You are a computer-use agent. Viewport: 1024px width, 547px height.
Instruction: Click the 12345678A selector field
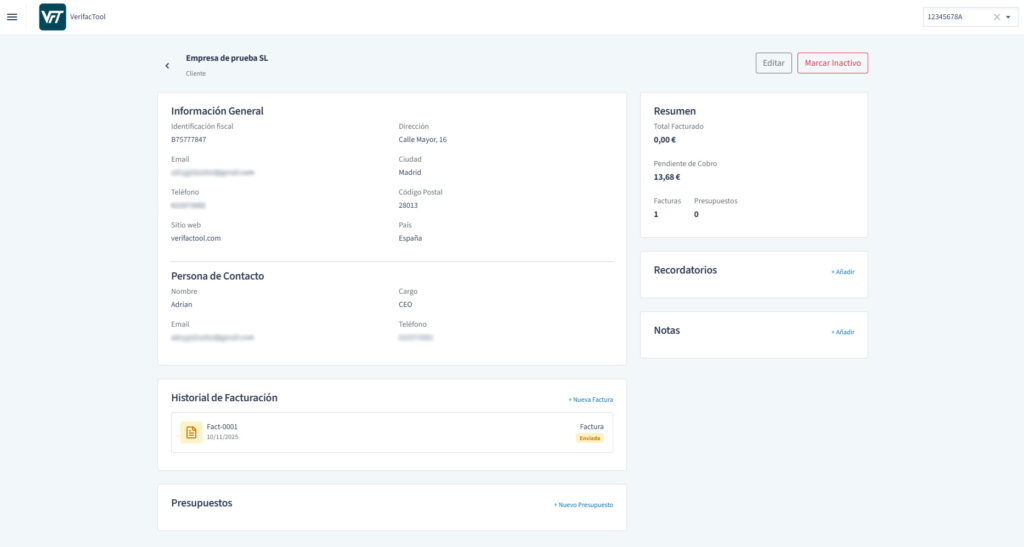pyautogui.click(x=957, y=17)
